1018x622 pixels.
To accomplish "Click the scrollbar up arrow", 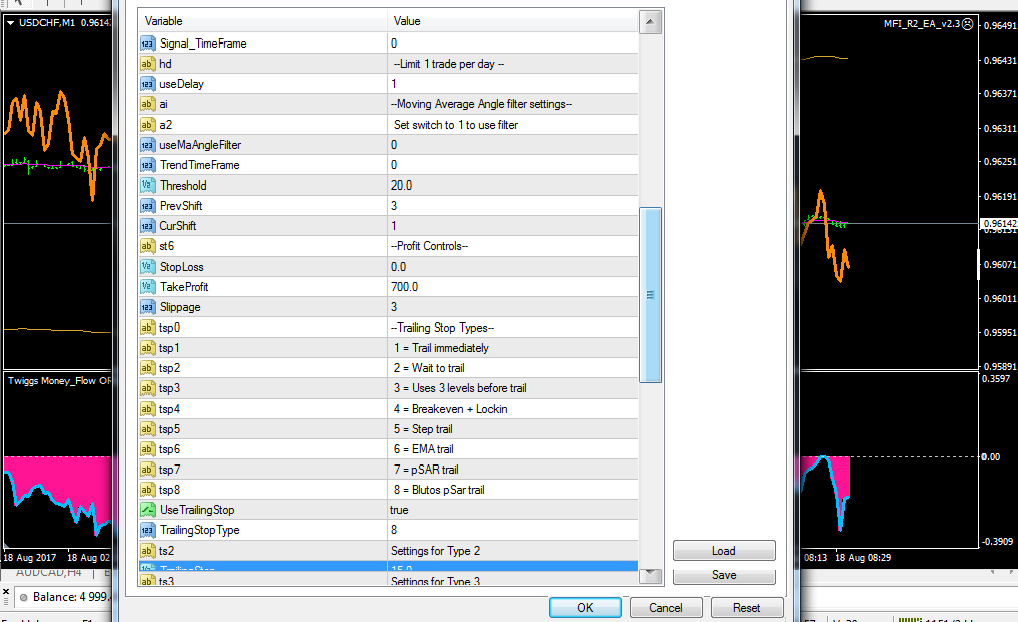I will pyautogui.click(x=650, y=22).
